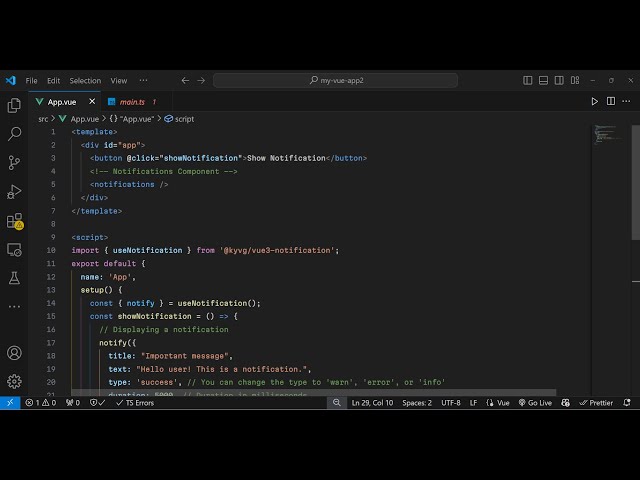Open the Manage gear icon
Viewport: 640px width, 480px height.
tap(14, 381)
